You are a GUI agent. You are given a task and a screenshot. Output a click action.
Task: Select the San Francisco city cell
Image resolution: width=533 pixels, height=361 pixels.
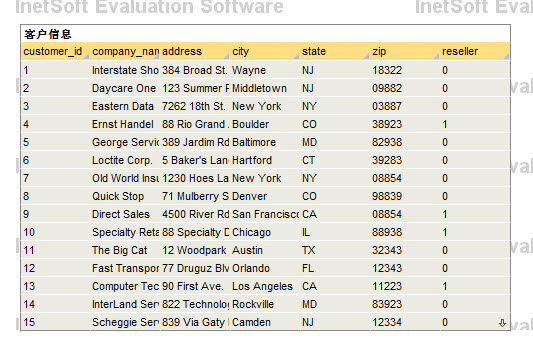click(265, 214)
